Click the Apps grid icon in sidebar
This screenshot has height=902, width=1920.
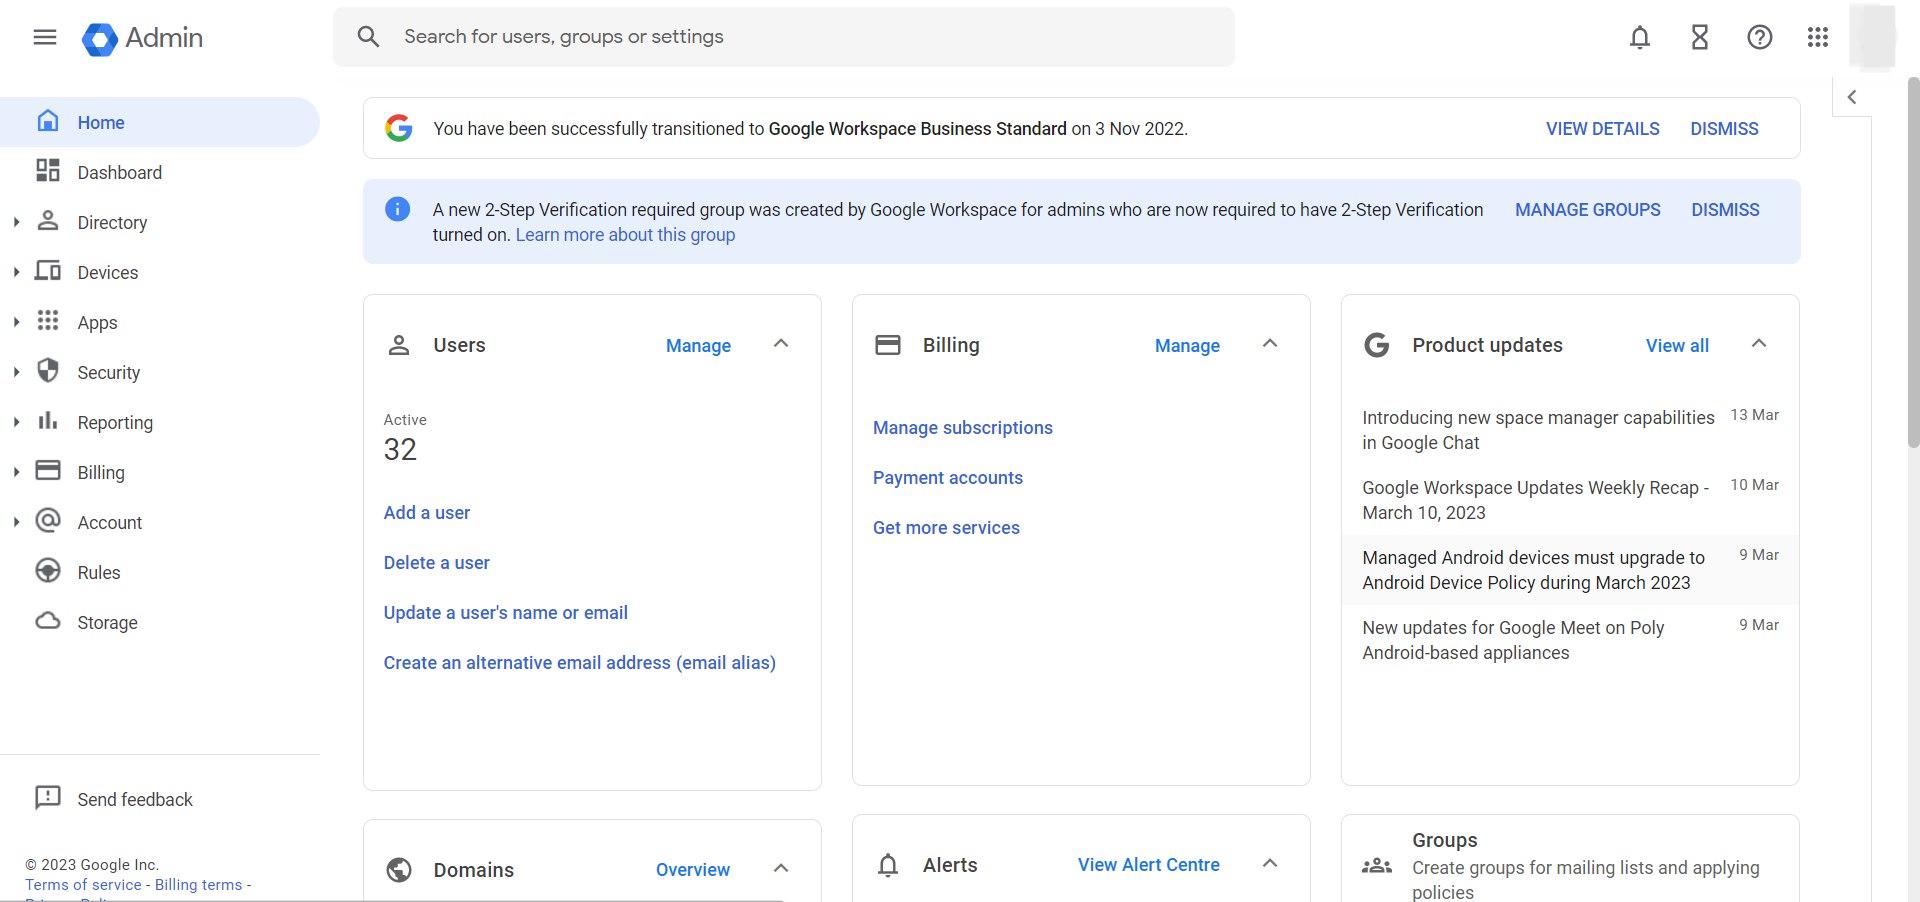[x=48, y=321]
